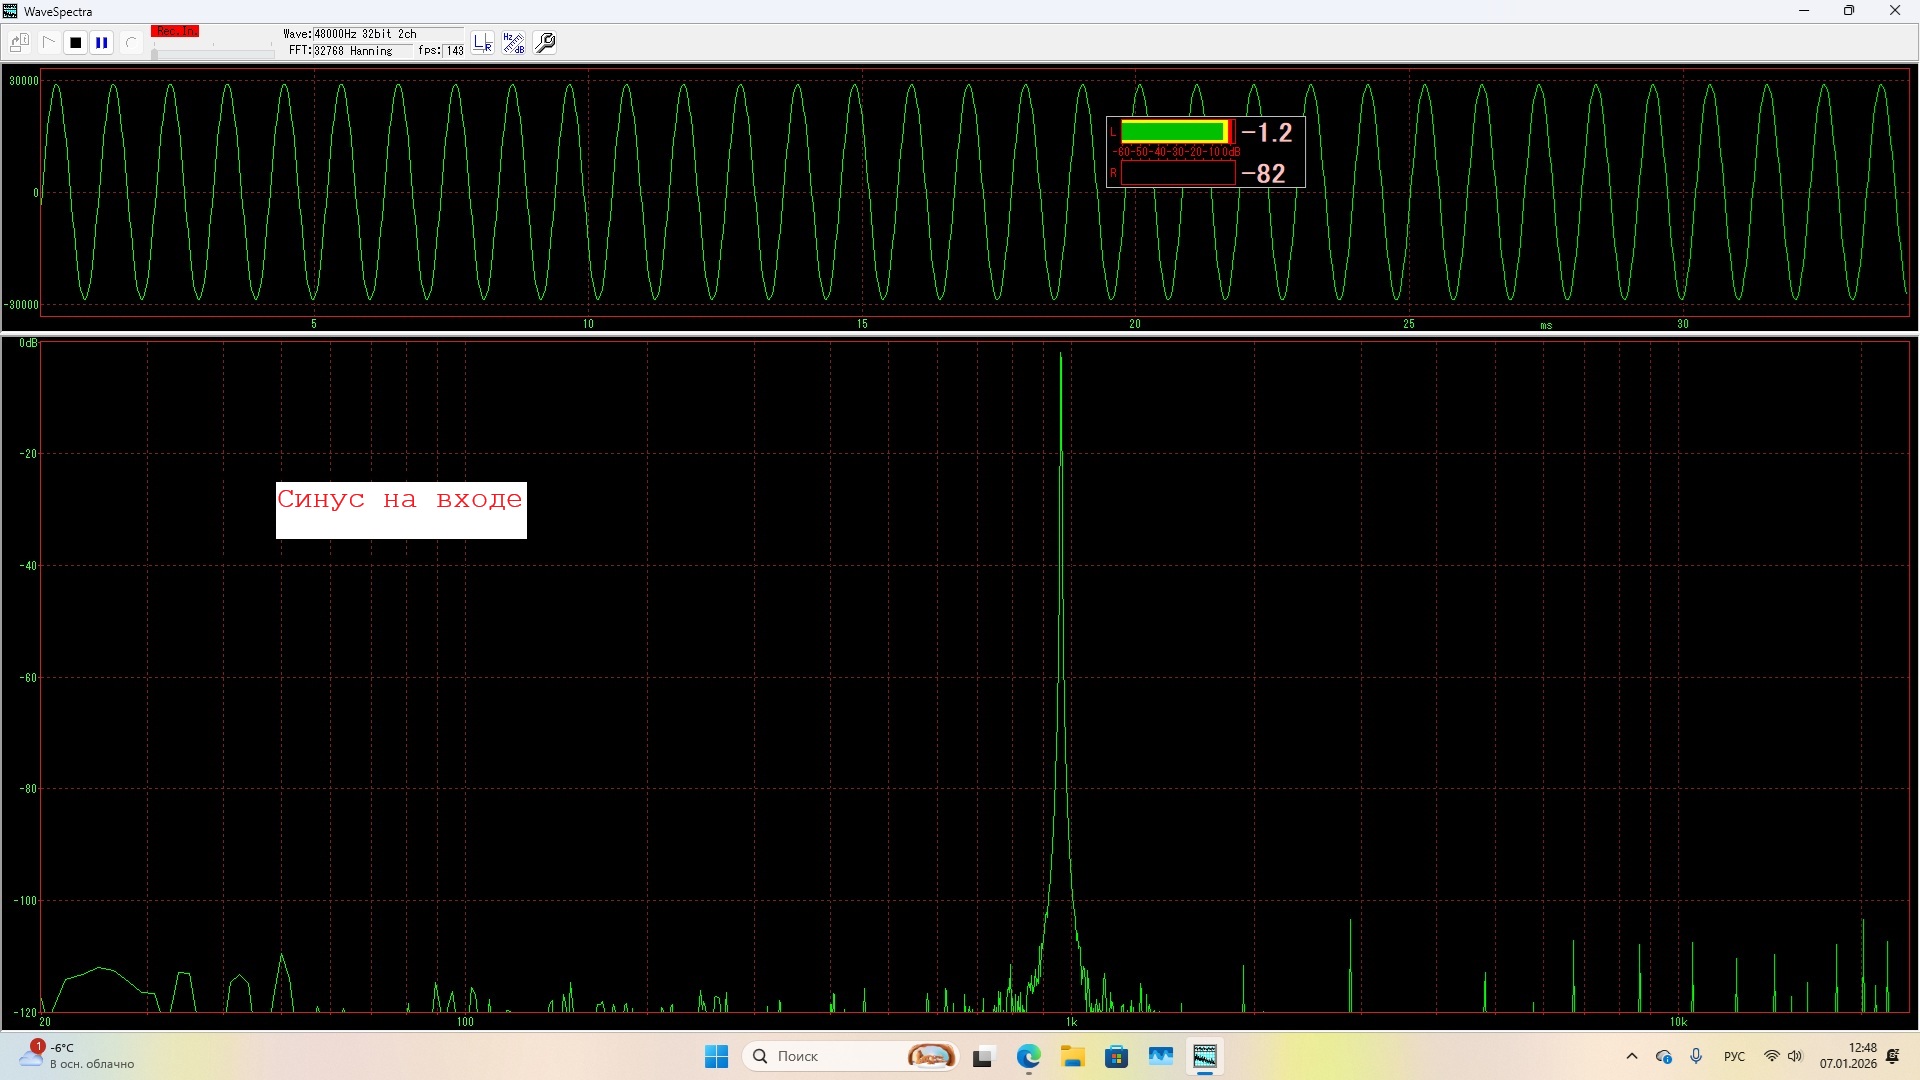This screenshot has height=1080, width=1920.
Task: Click the Hz/dB measurement ruler icon
Action: pyautogui.click(x=514, y=43)
